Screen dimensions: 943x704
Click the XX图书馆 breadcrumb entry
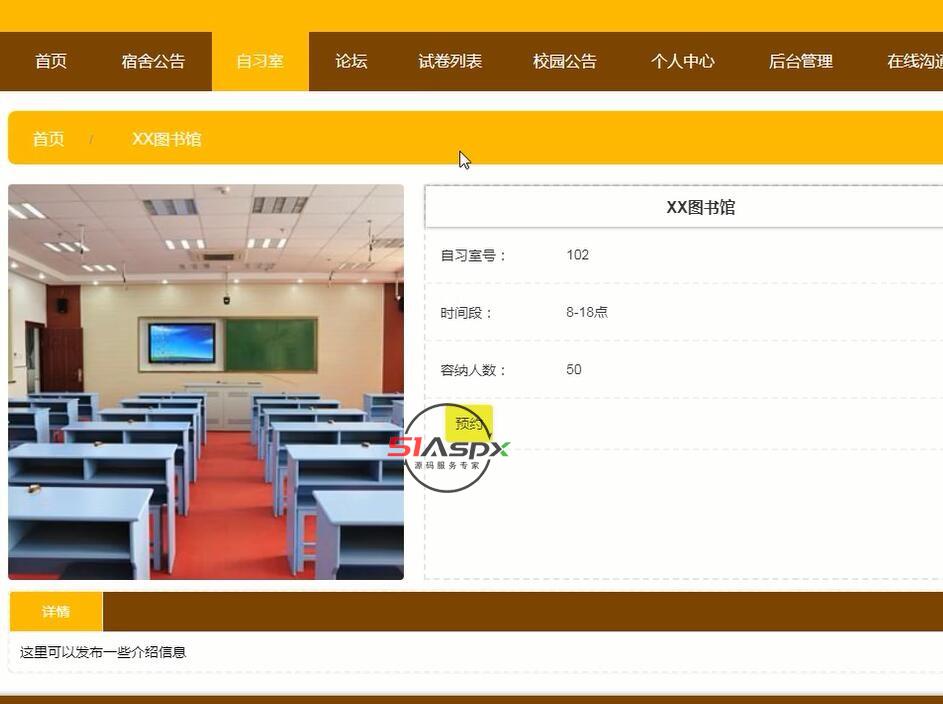point(167,139)
